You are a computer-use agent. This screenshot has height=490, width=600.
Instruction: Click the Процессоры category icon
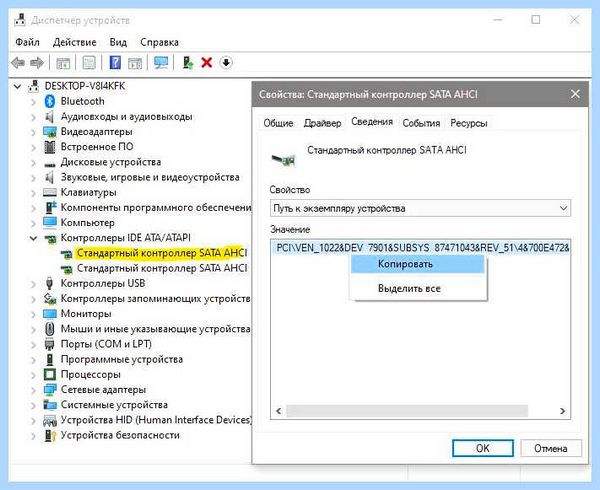click(x=50, y=374)
